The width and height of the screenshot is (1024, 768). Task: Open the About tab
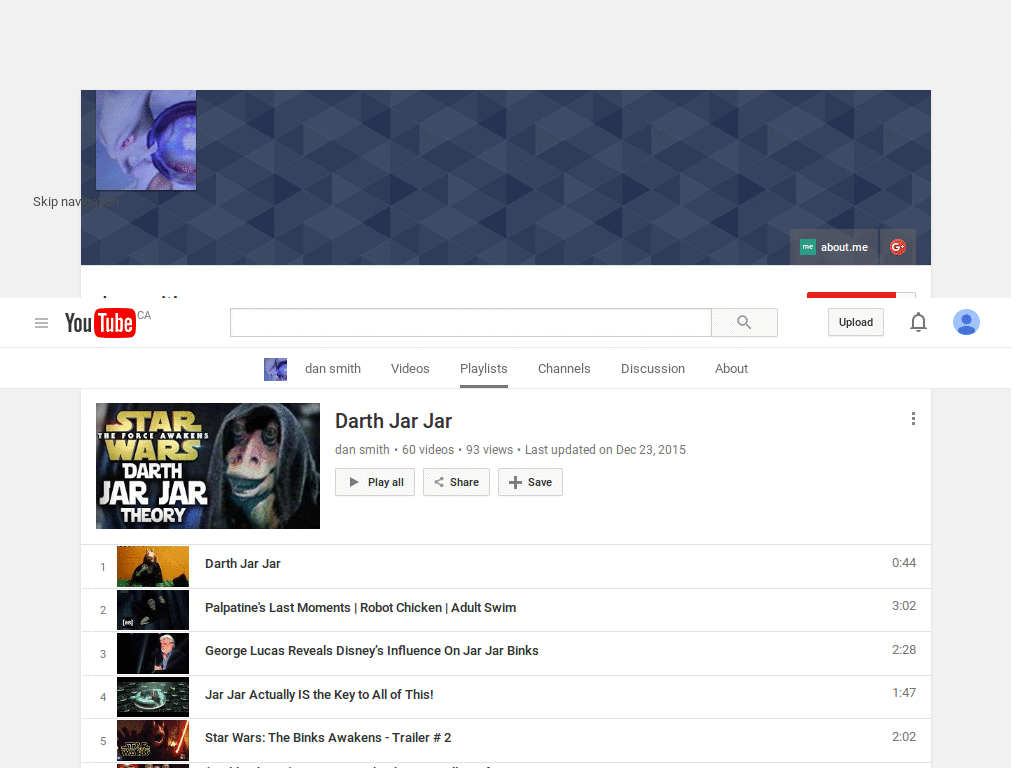coord(731,369)
